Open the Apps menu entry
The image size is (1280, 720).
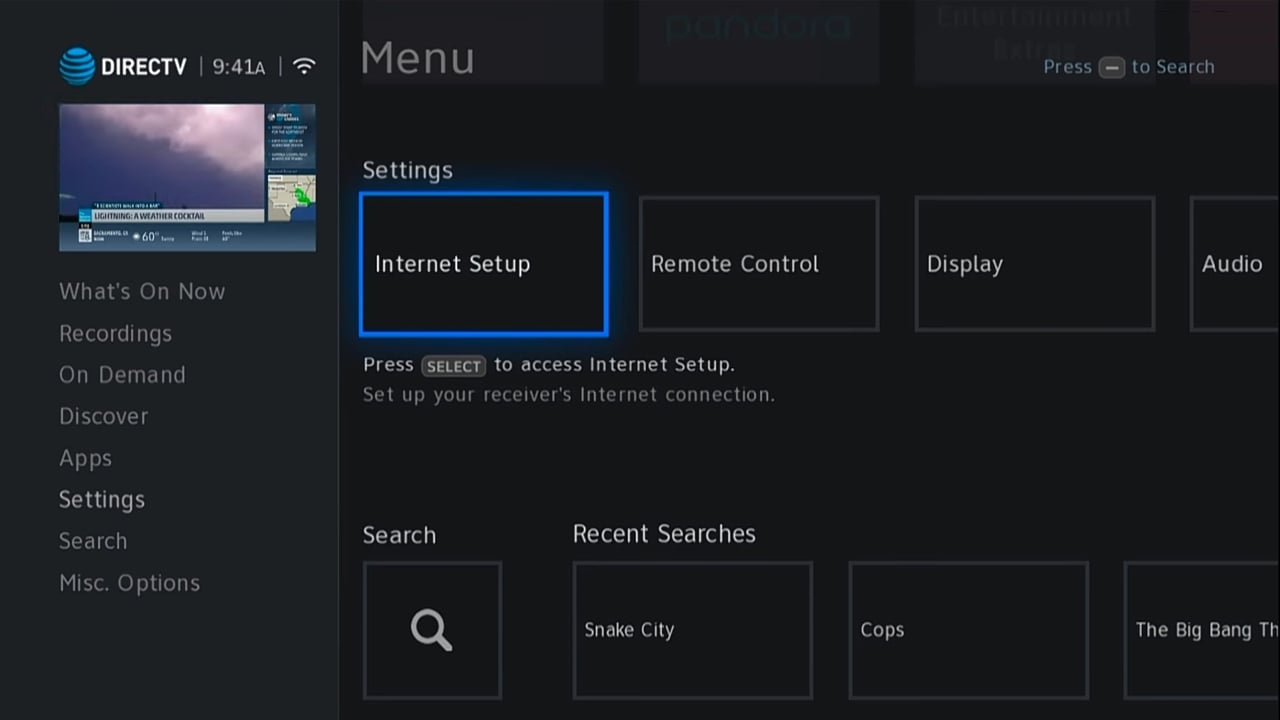(x=85, y=458)
